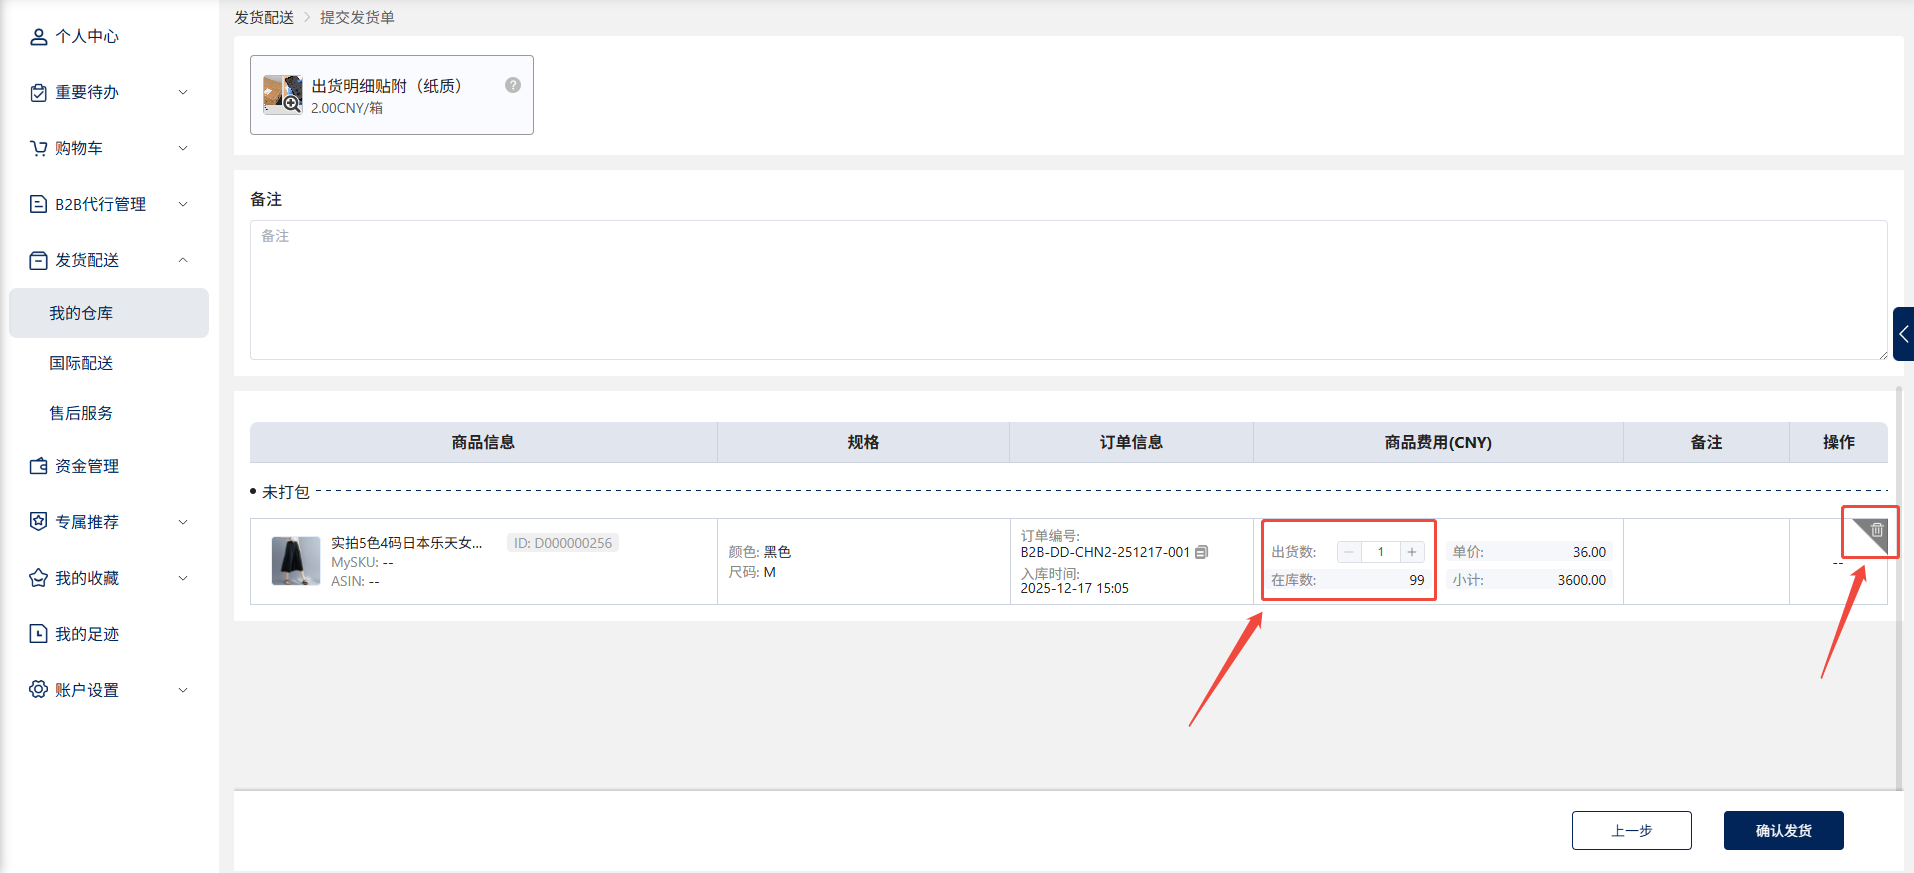
Task: Click the 我的足迹 footprint icon
Action: (x=38, y=634)
